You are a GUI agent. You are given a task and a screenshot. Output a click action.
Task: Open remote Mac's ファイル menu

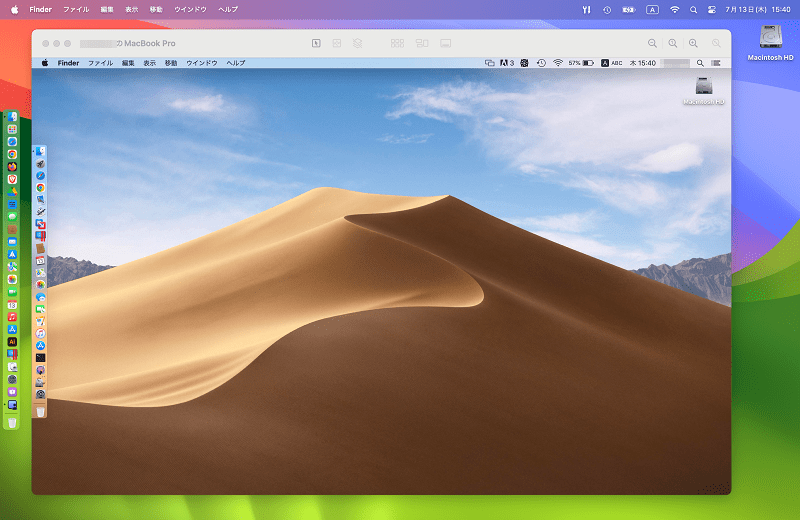click(101, 63)
